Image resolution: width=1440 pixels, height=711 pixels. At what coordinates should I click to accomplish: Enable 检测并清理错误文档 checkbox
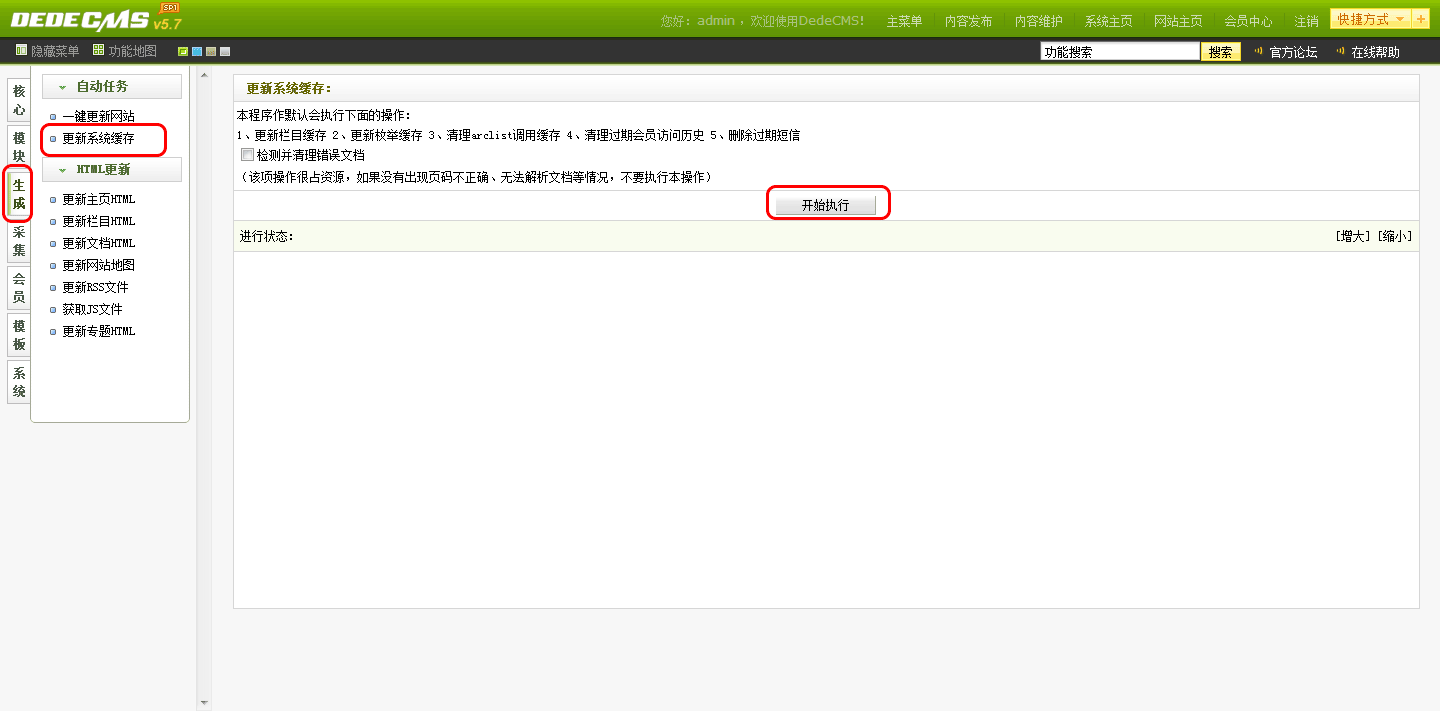coord(248,155)
